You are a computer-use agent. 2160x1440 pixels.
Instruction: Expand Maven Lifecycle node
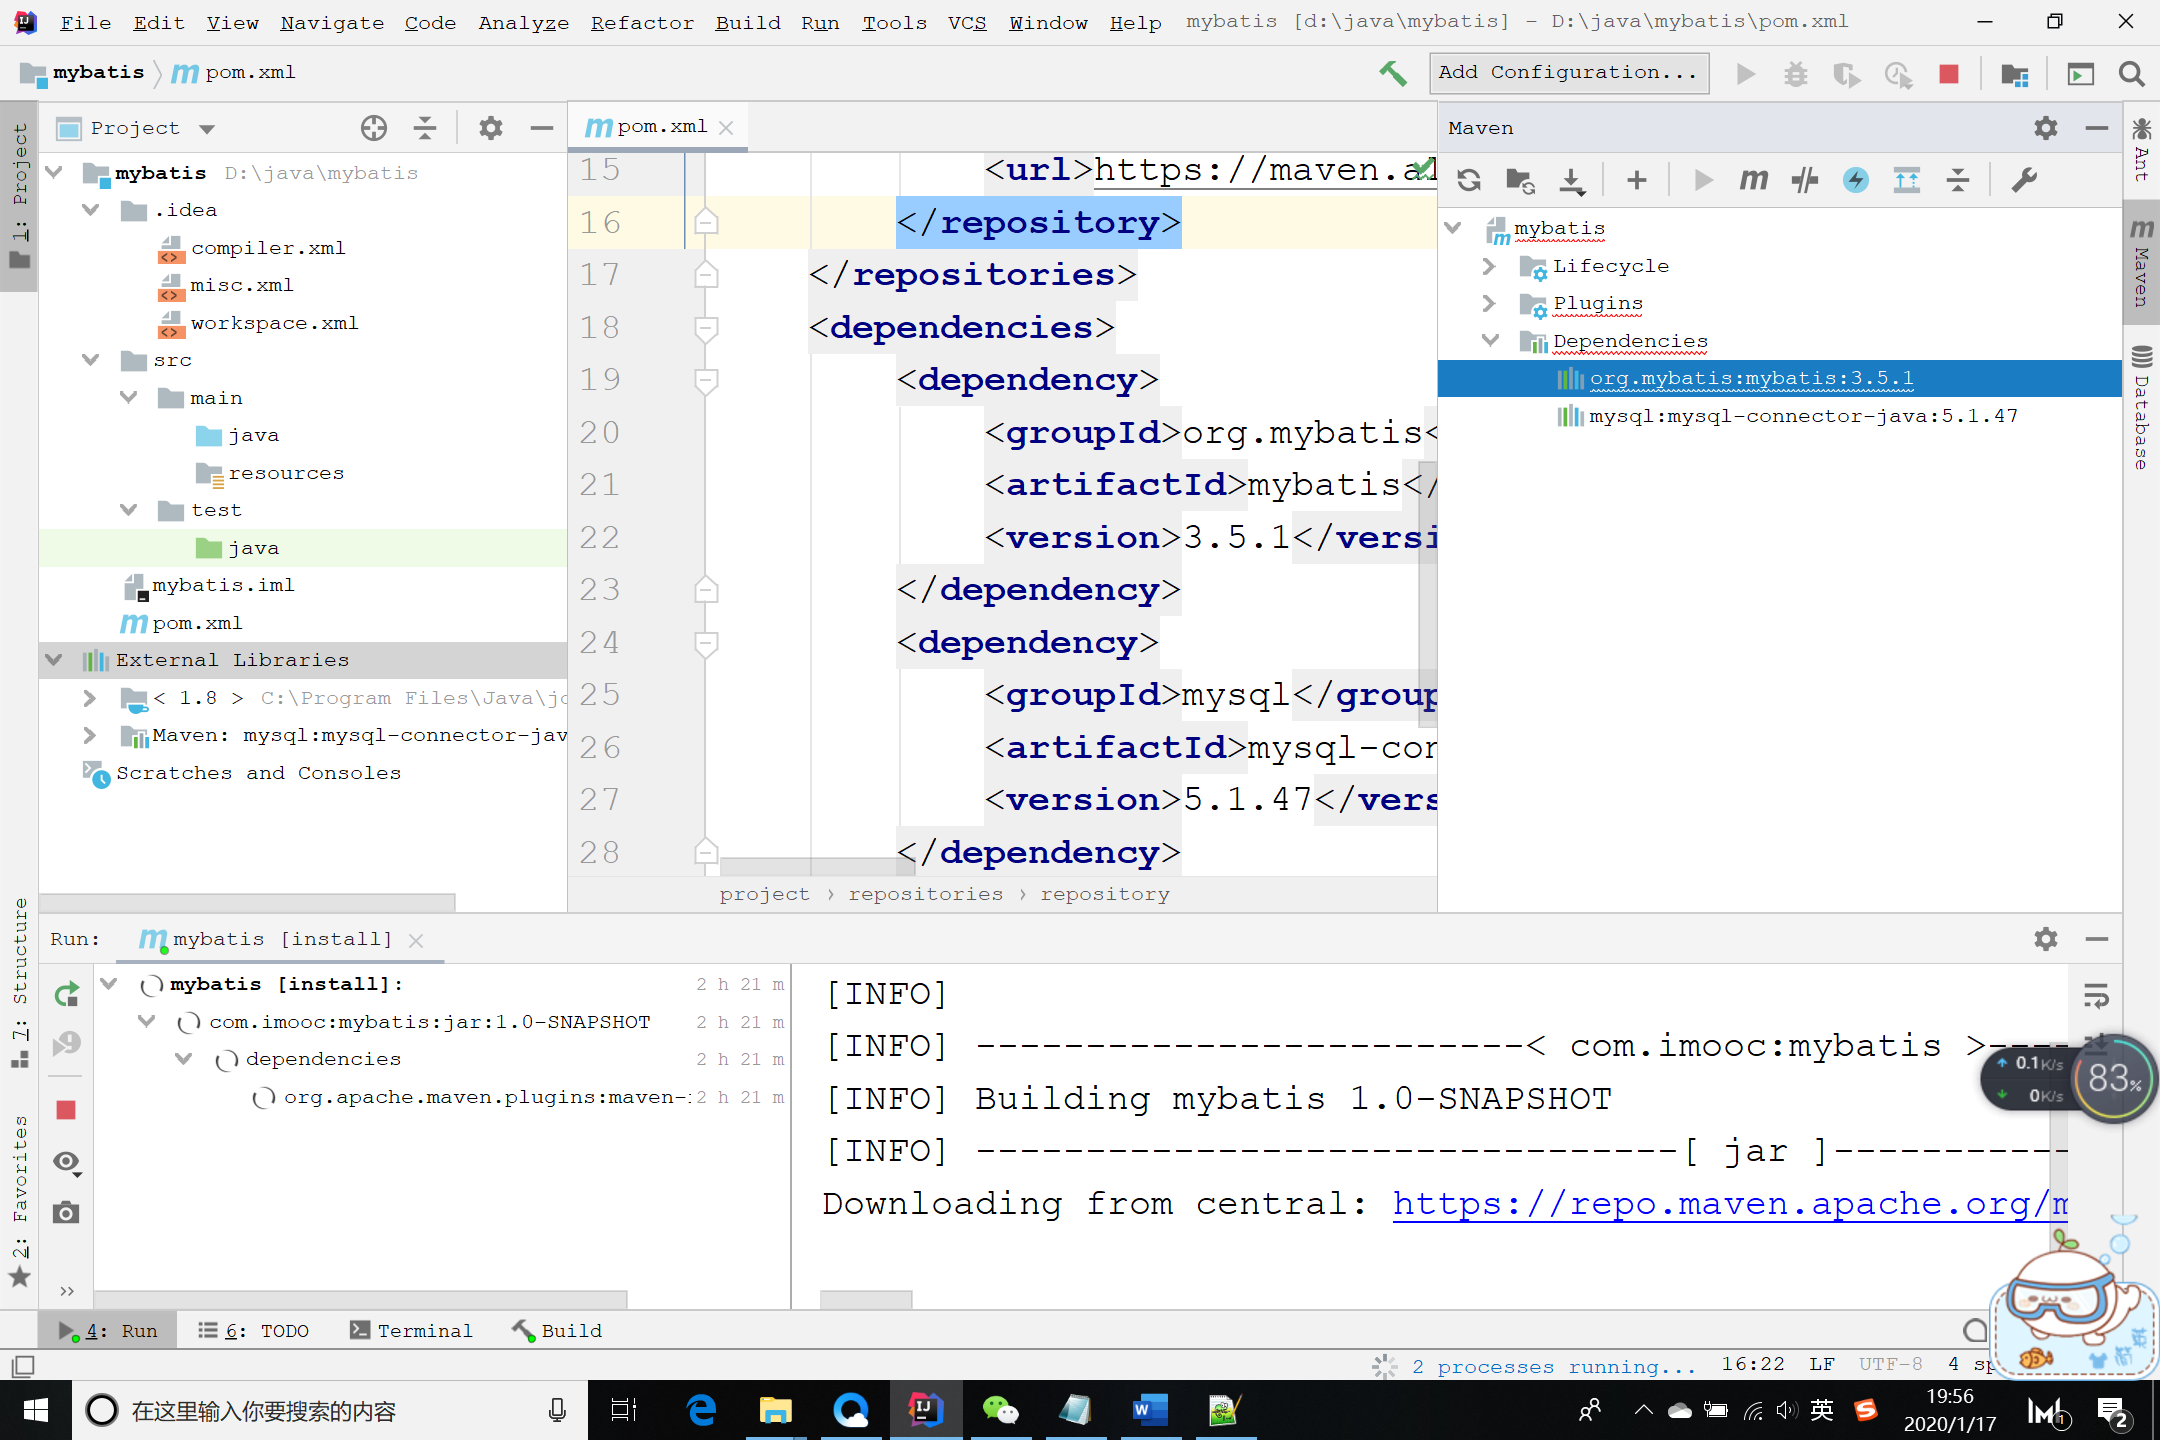tap(1489, 266)
